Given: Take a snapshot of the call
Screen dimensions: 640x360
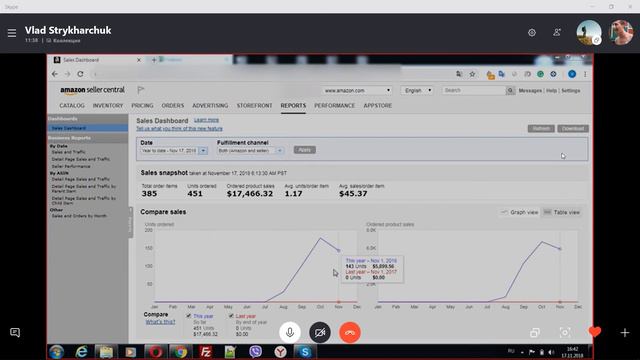Looking at the screenshot, I should 565,333.
